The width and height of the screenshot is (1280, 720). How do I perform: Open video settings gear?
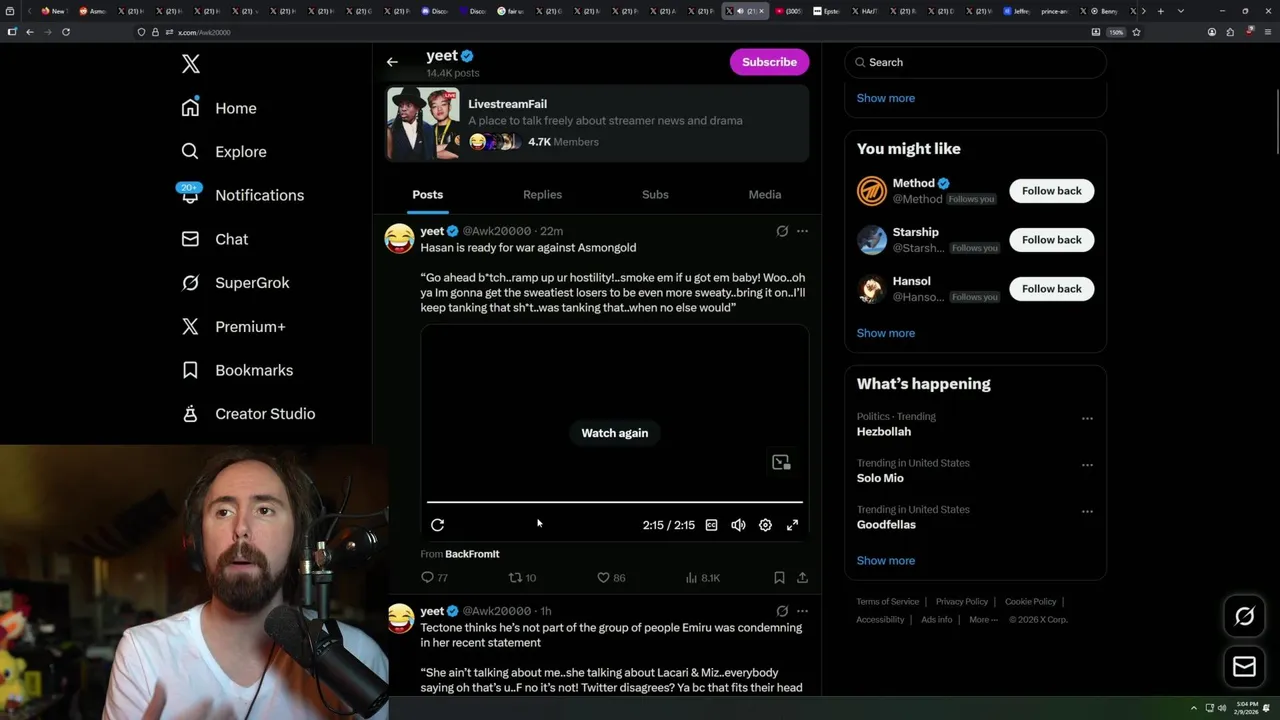765,525
